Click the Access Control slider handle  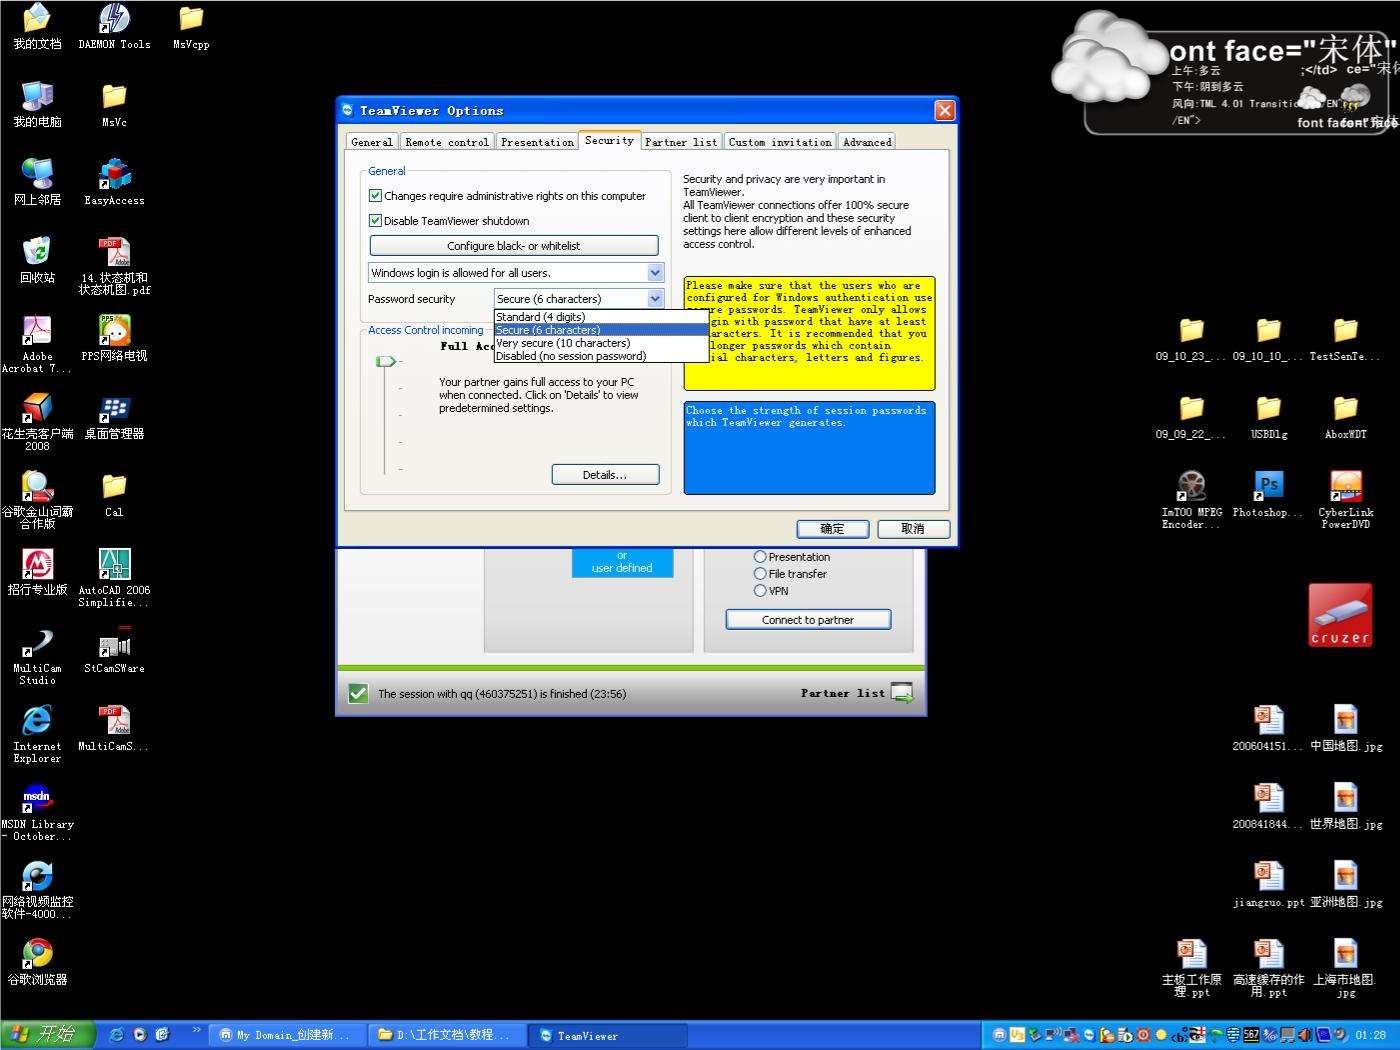384,361
